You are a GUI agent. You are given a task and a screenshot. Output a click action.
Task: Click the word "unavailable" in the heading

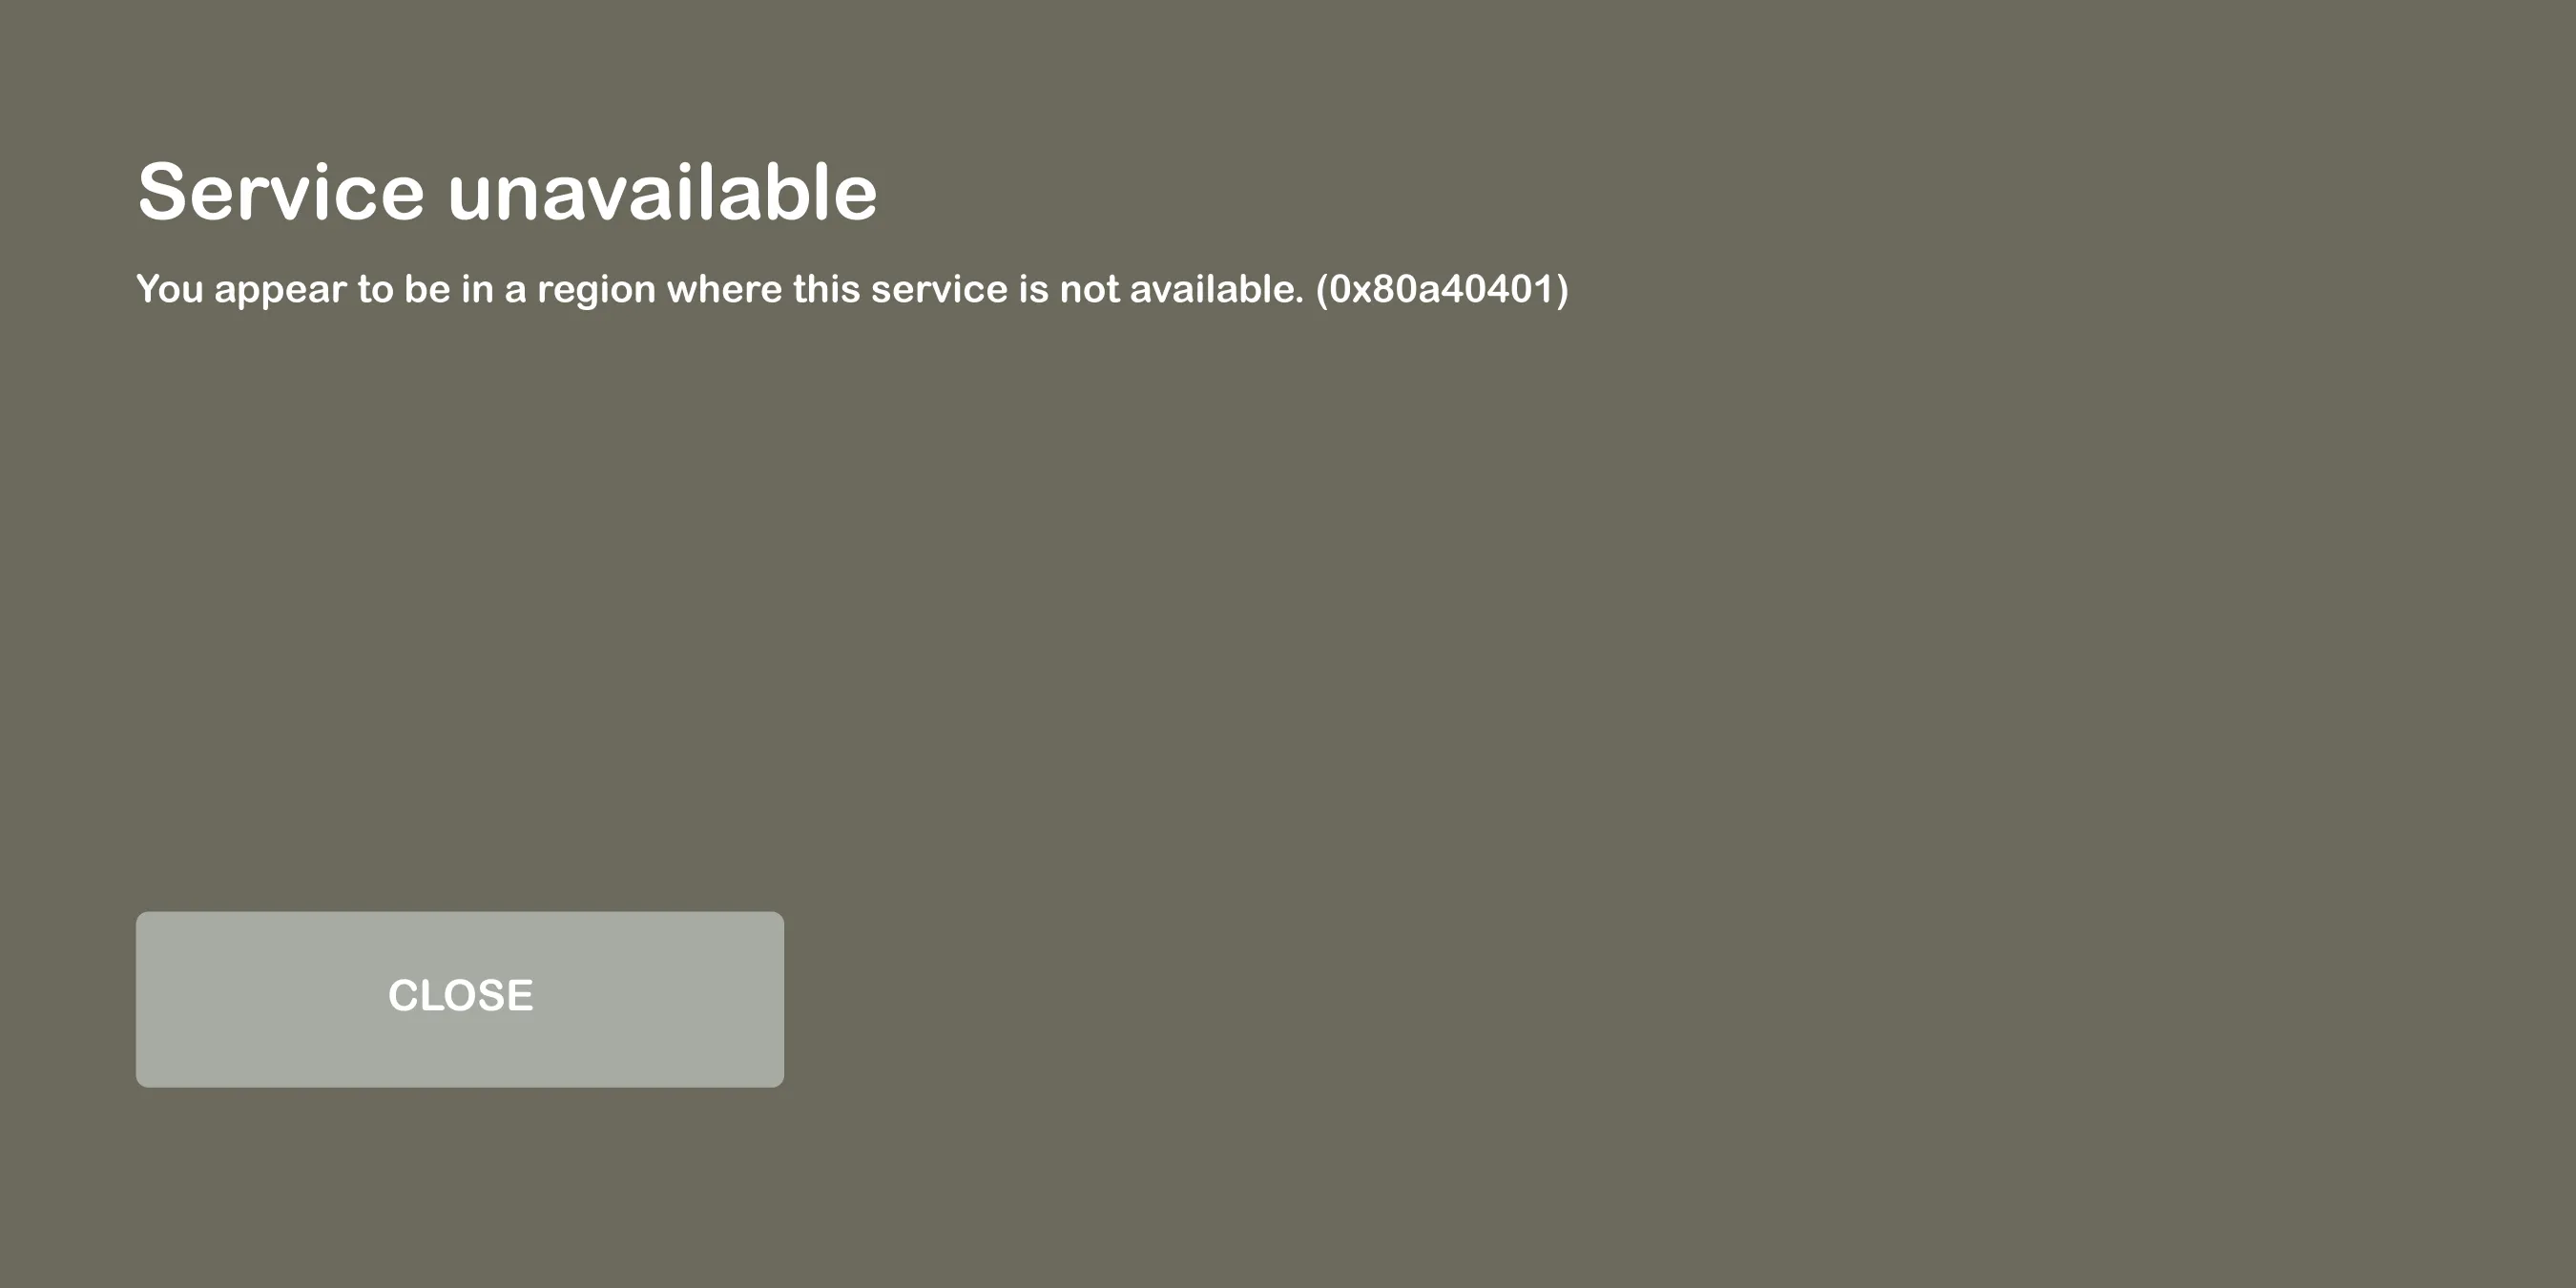click(662, 192)
